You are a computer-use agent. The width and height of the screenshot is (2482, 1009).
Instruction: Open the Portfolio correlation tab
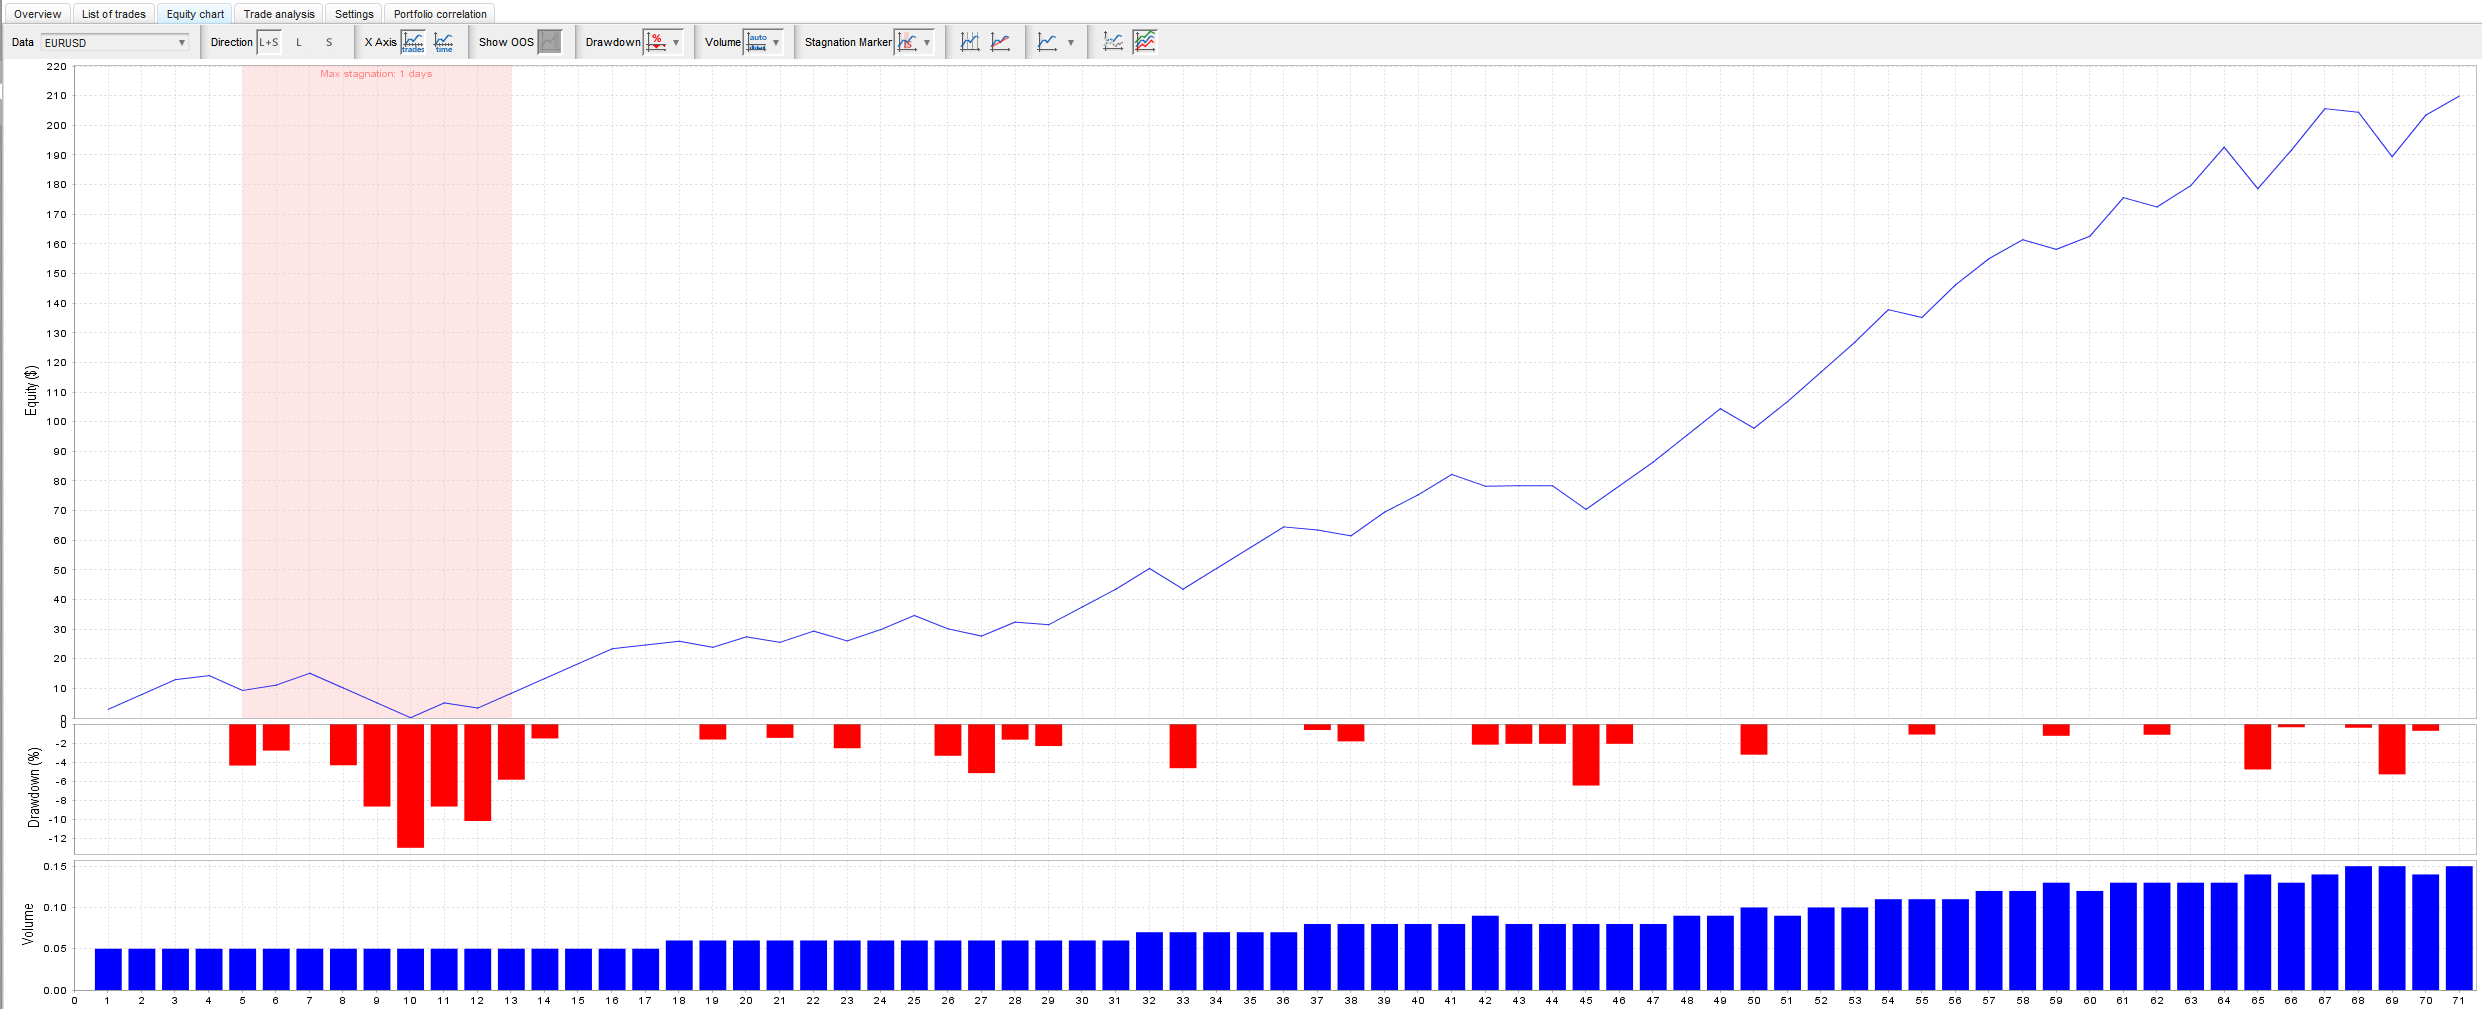440,14
